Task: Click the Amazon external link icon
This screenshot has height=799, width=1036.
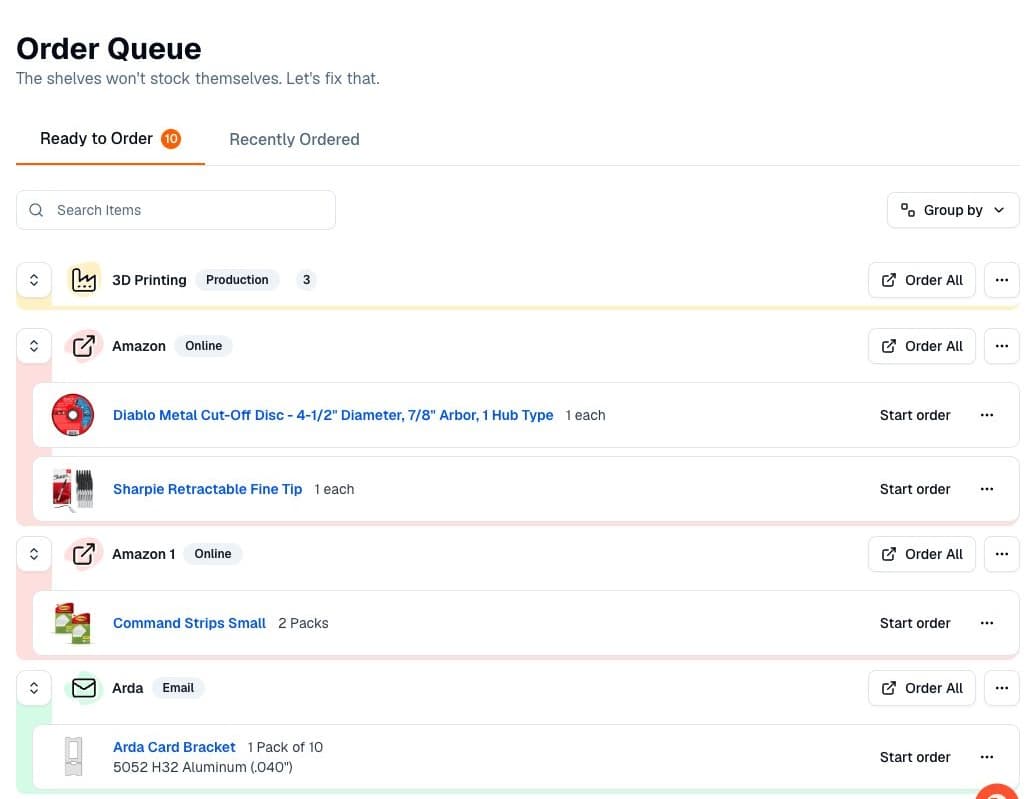Action: (84, 346)
